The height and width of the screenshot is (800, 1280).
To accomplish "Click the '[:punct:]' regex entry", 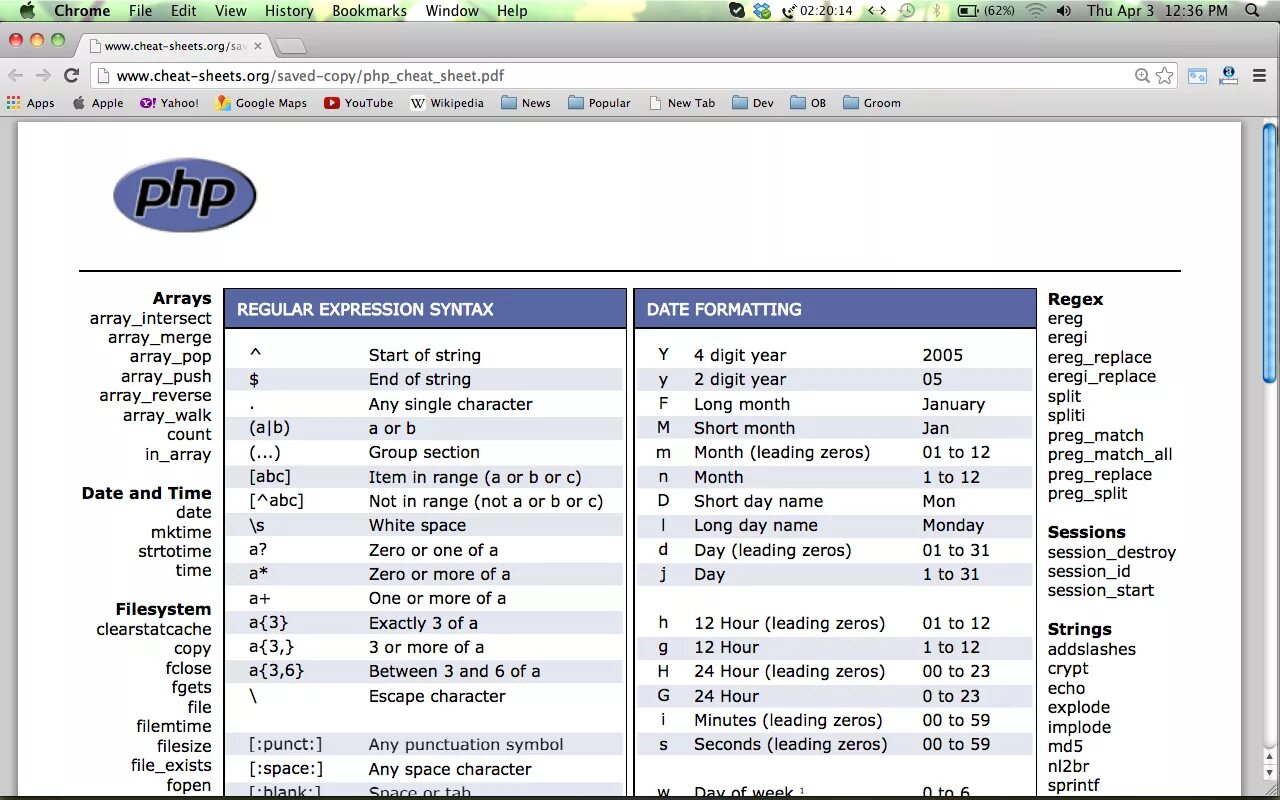I will pos(286,744).
